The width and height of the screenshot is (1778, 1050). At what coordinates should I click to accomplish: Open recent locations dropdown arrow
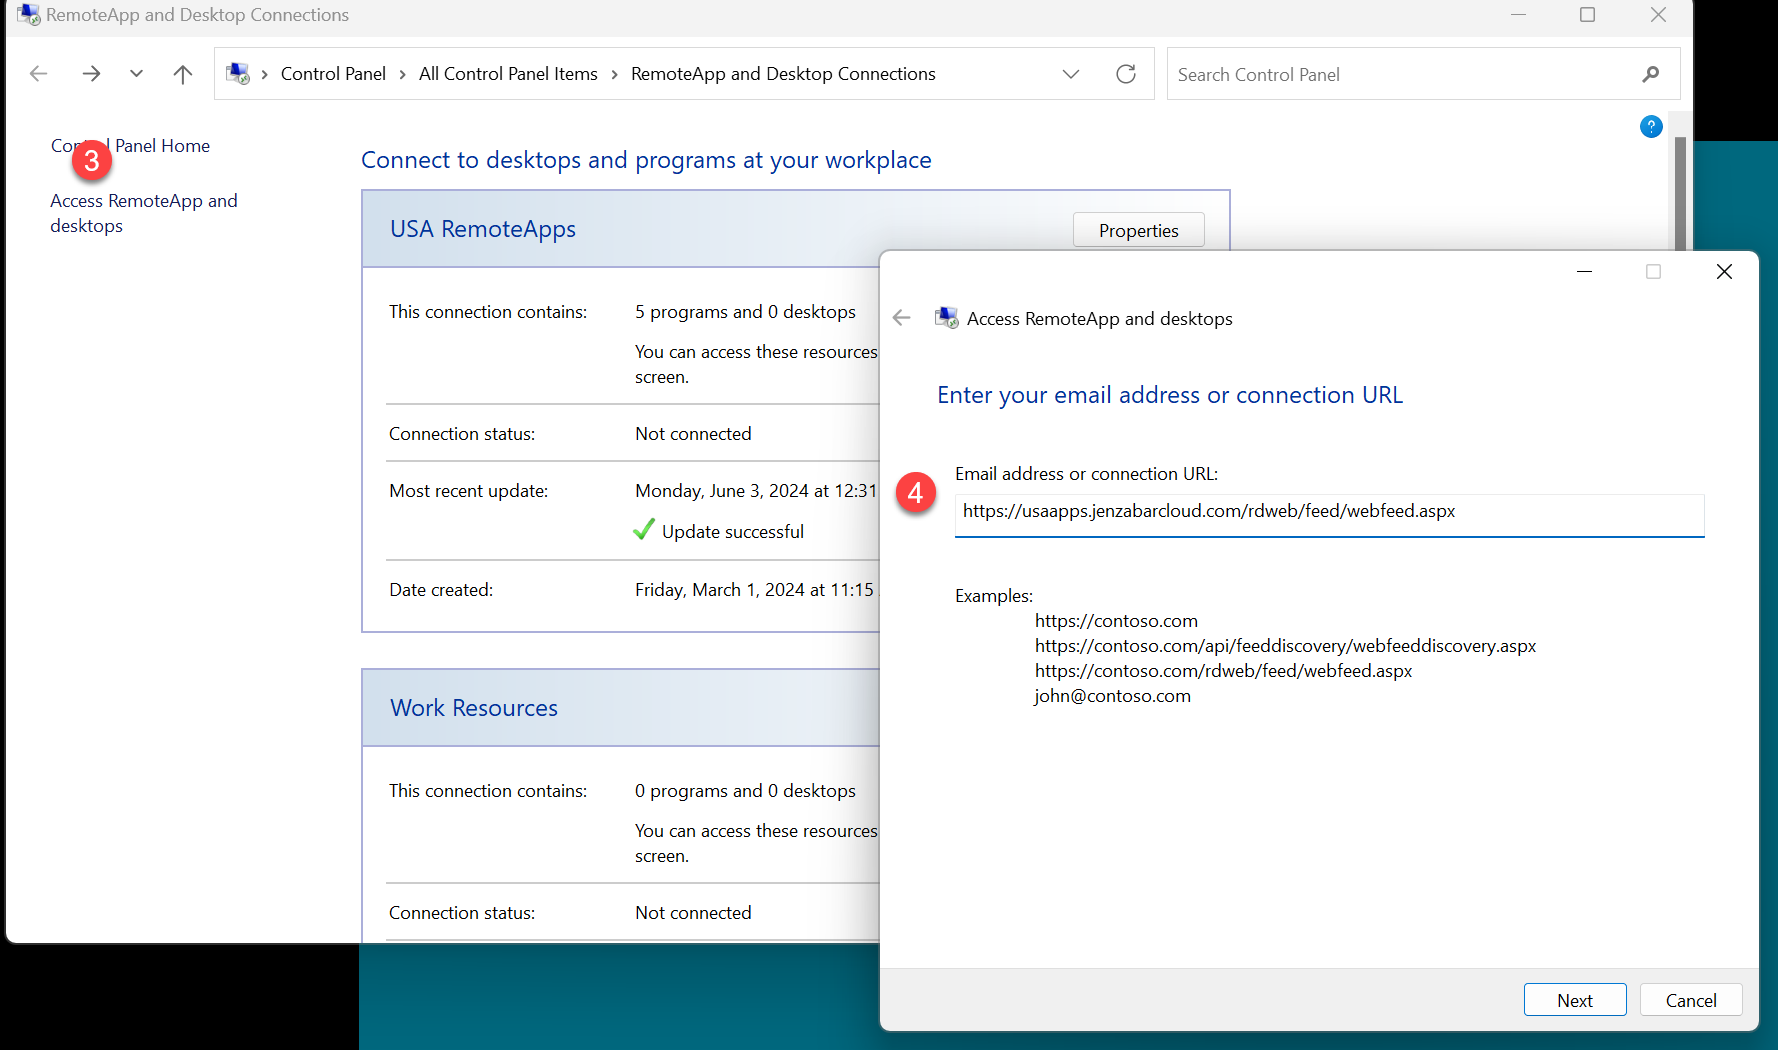(x=136, y=74)
